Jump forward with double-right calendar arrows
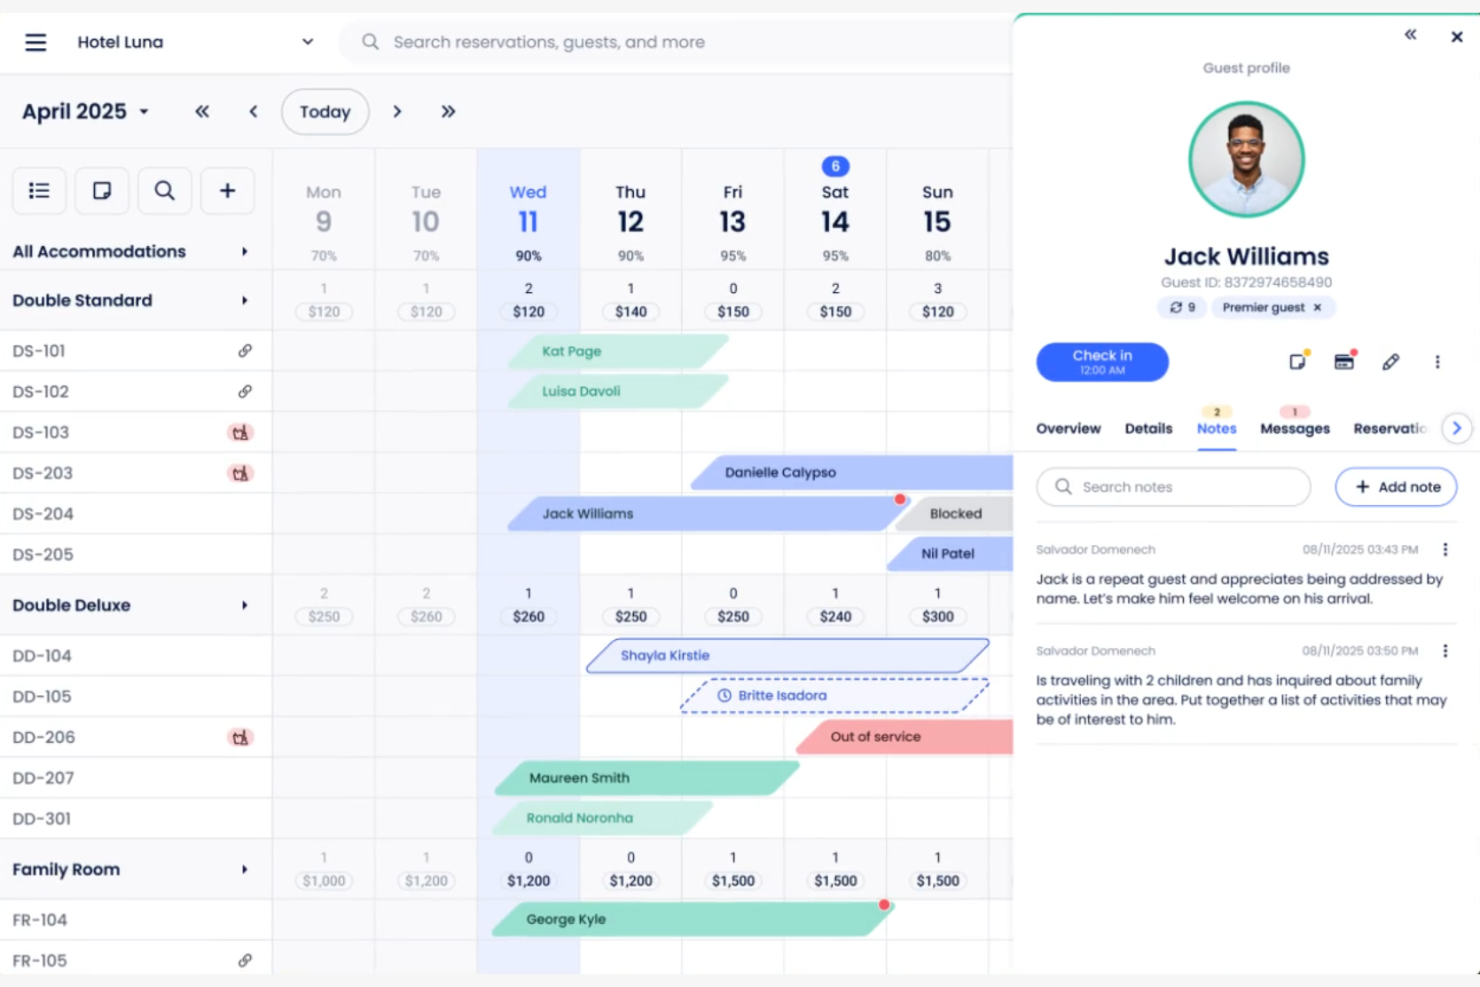 tap(448, 111)
